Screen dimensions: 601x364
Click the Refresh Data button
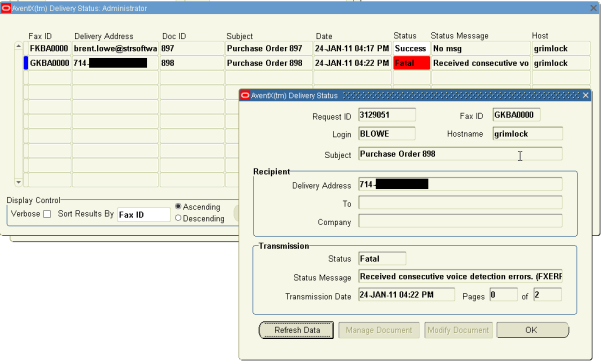(296, 330)
